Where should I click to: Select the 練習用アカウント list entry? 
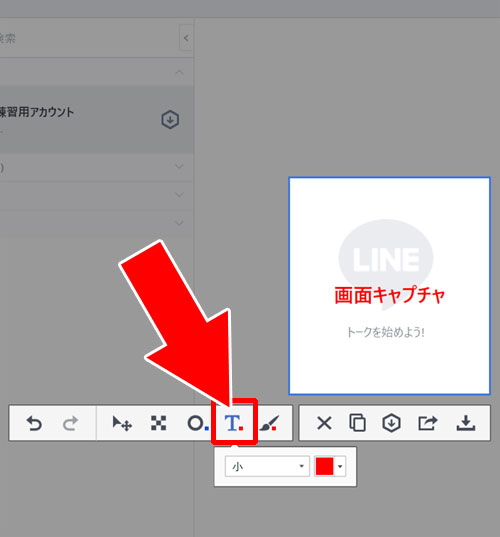[x=96, y=120]
